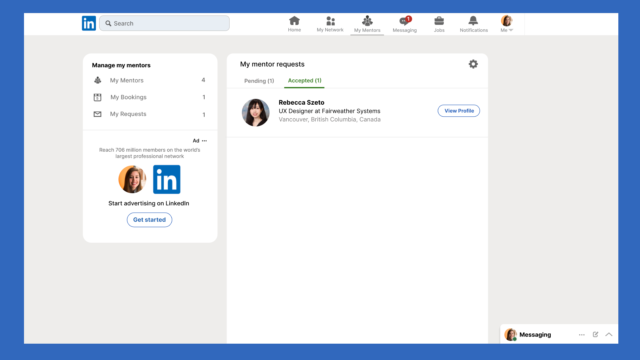Compose new message via pencil icon
This screenshot has width=640, height=360.
coord(596,334)
